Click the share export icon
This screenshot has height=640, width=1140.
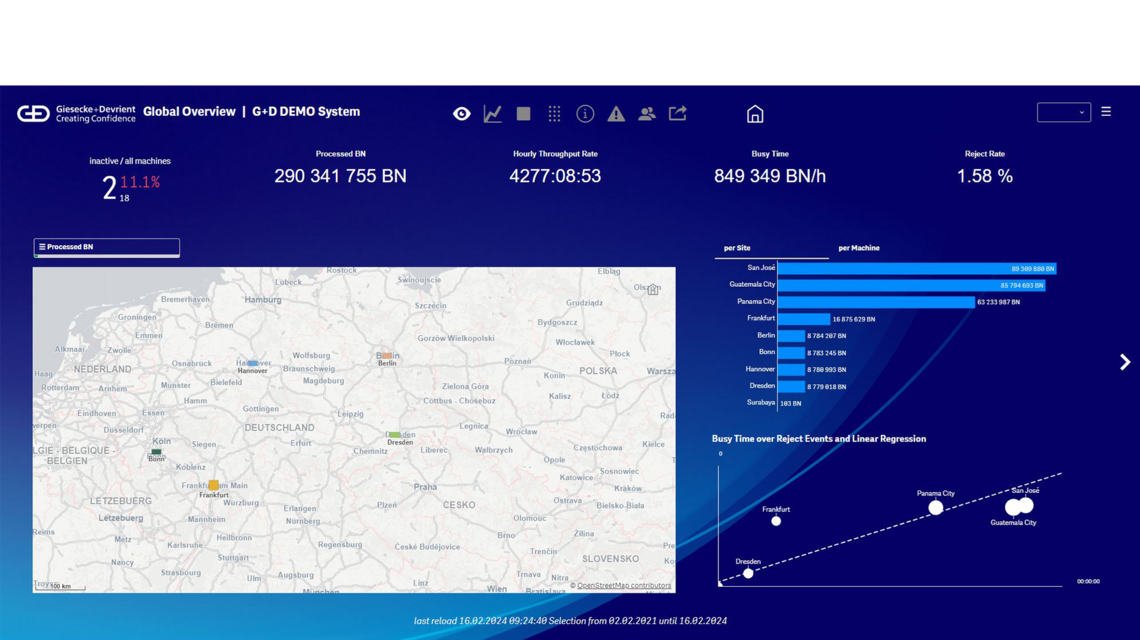tap(678, 113)
